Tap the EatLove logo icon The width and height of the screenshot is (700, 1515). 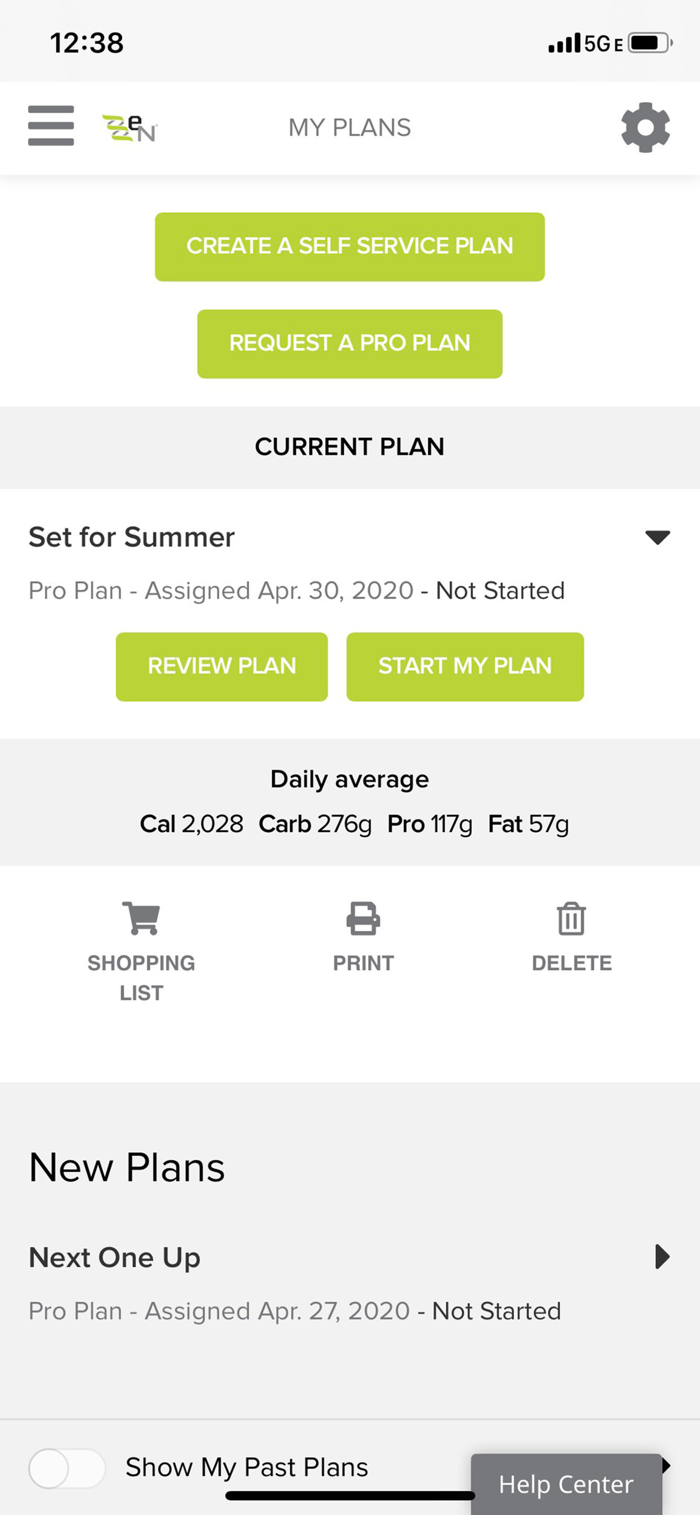(x=130, y=128)
